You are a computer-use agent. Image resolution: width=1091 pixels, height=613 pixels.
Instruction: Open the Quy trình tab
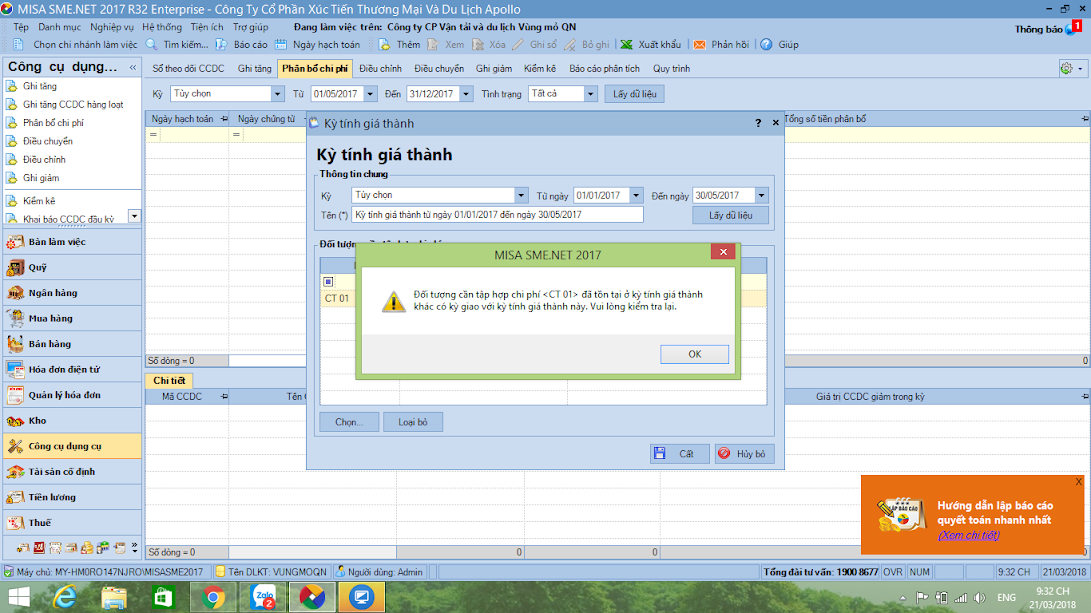pos(671,69)
